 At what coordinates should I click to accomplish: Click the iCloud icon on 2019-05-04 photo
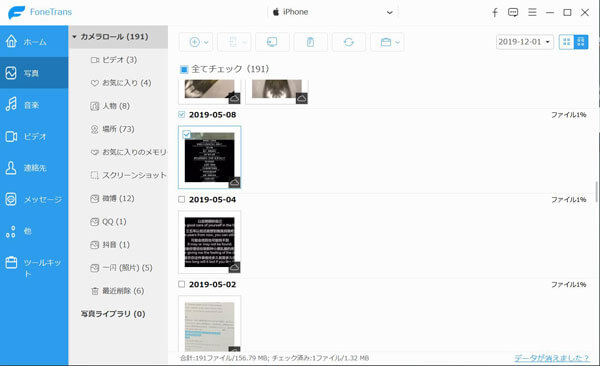coord(235,267)
